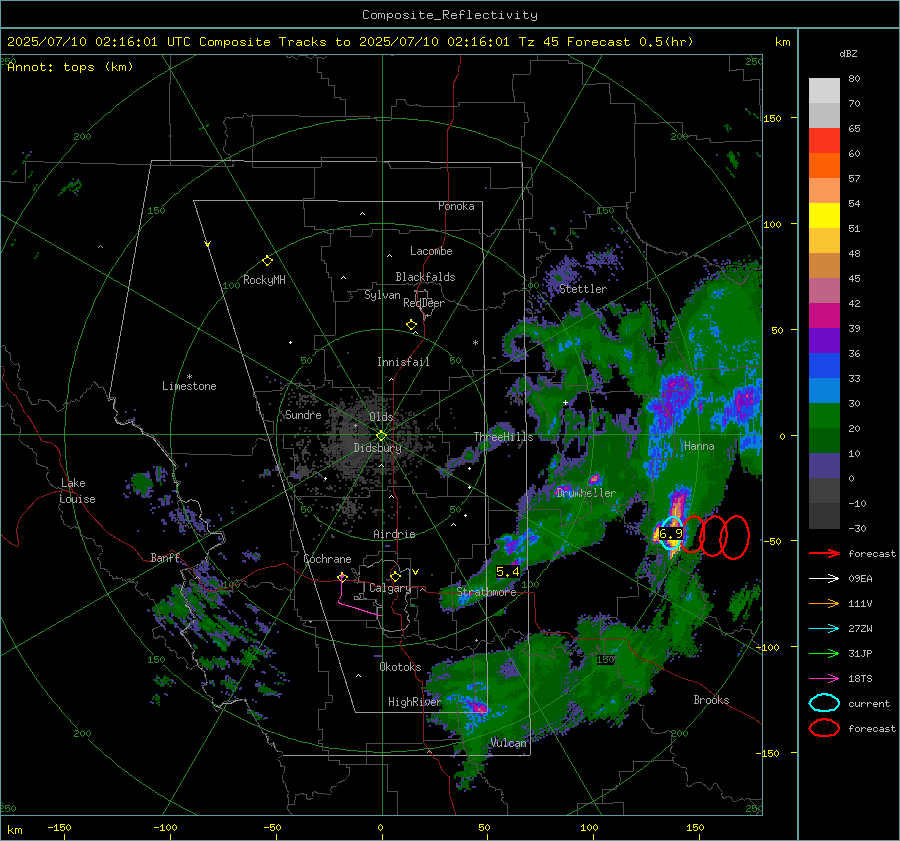Click the 6.9 storm top label

(670, 534)
